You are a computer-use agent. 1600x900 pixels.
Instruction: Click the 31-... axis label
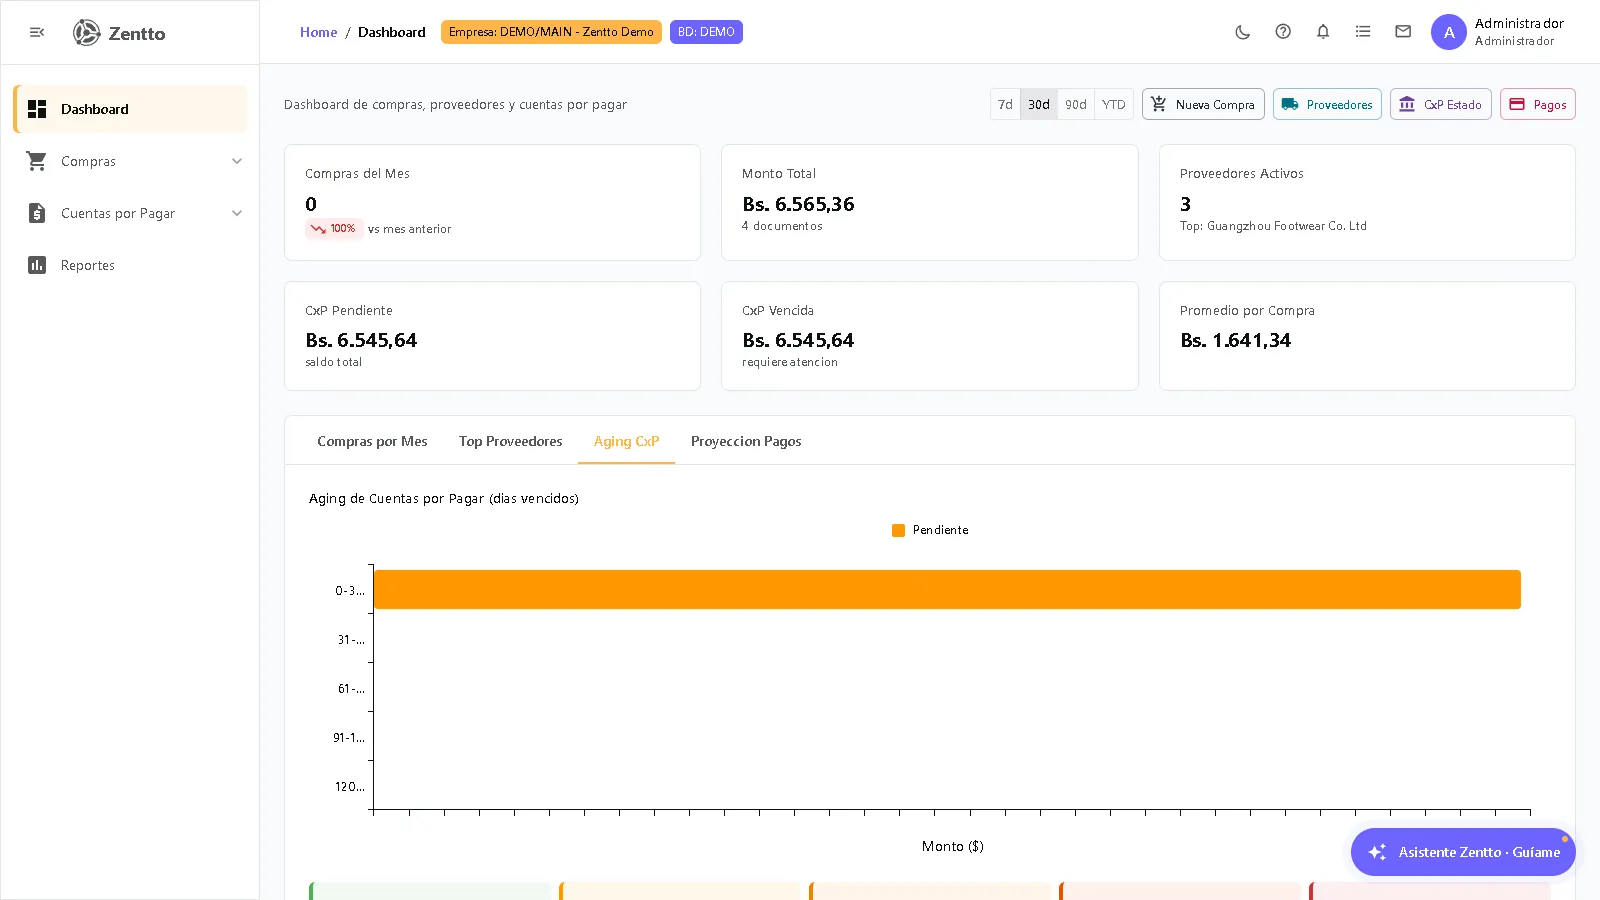tap(351, 640)
